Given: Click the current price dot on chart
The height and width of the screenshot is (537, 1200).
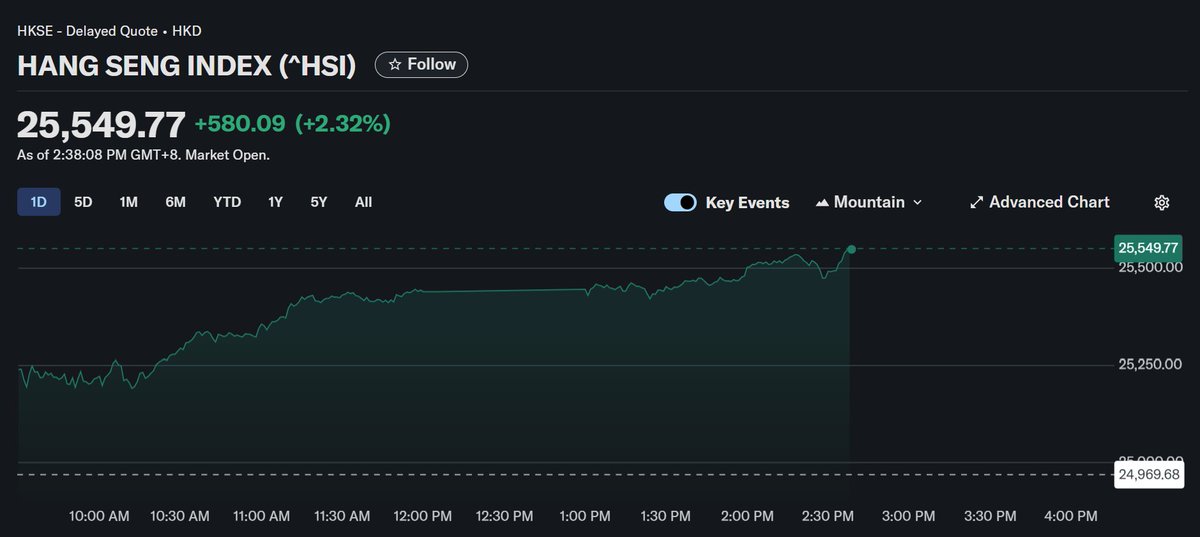Looking at the screenshot, I should click(851, 248).
